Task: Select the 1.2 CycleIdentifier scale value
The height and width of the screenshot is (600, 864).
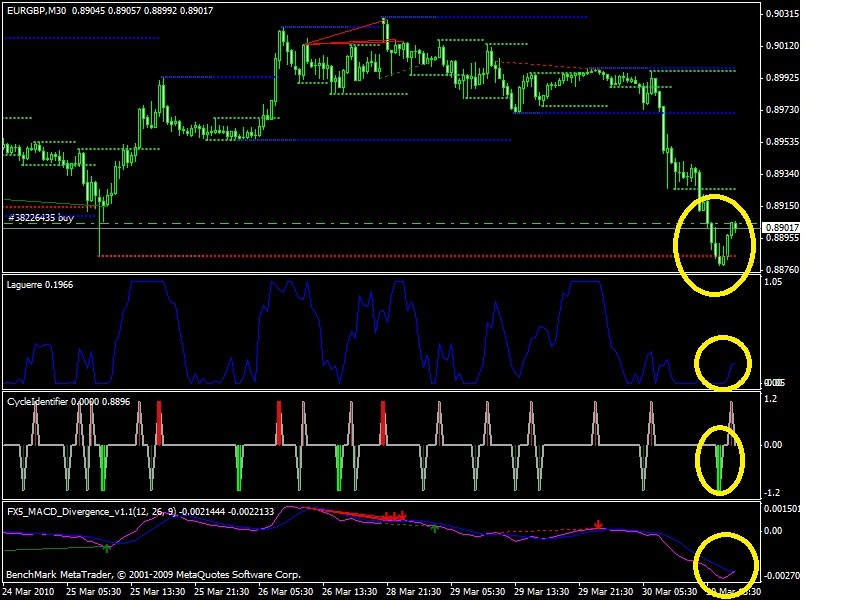Action: tap(771, 399)
